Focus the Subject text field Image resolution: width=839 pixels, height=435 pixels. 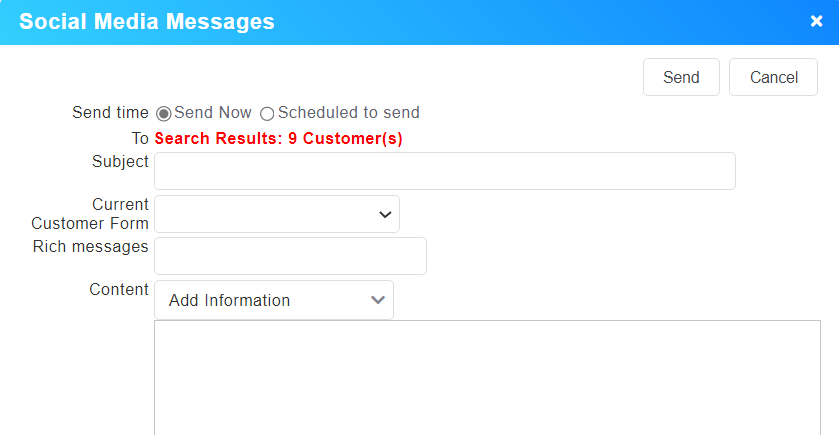[x=444, y=171]
